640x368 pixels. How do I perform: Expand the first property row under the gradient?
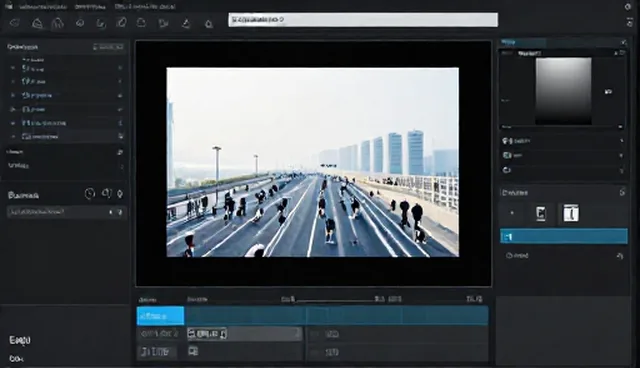[x=563, y=141]
